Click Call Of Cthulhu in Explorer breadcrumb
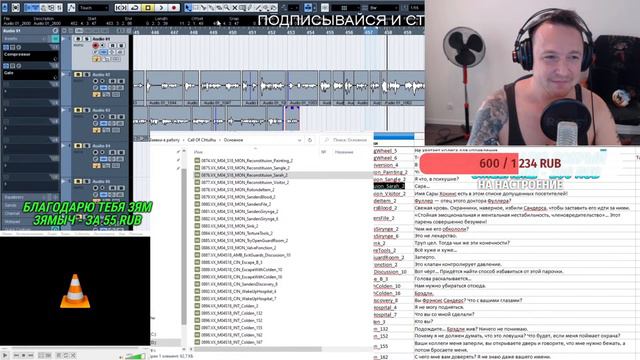Image resolution: width=640 pixels, height=360 pixels. pos(202,140)
